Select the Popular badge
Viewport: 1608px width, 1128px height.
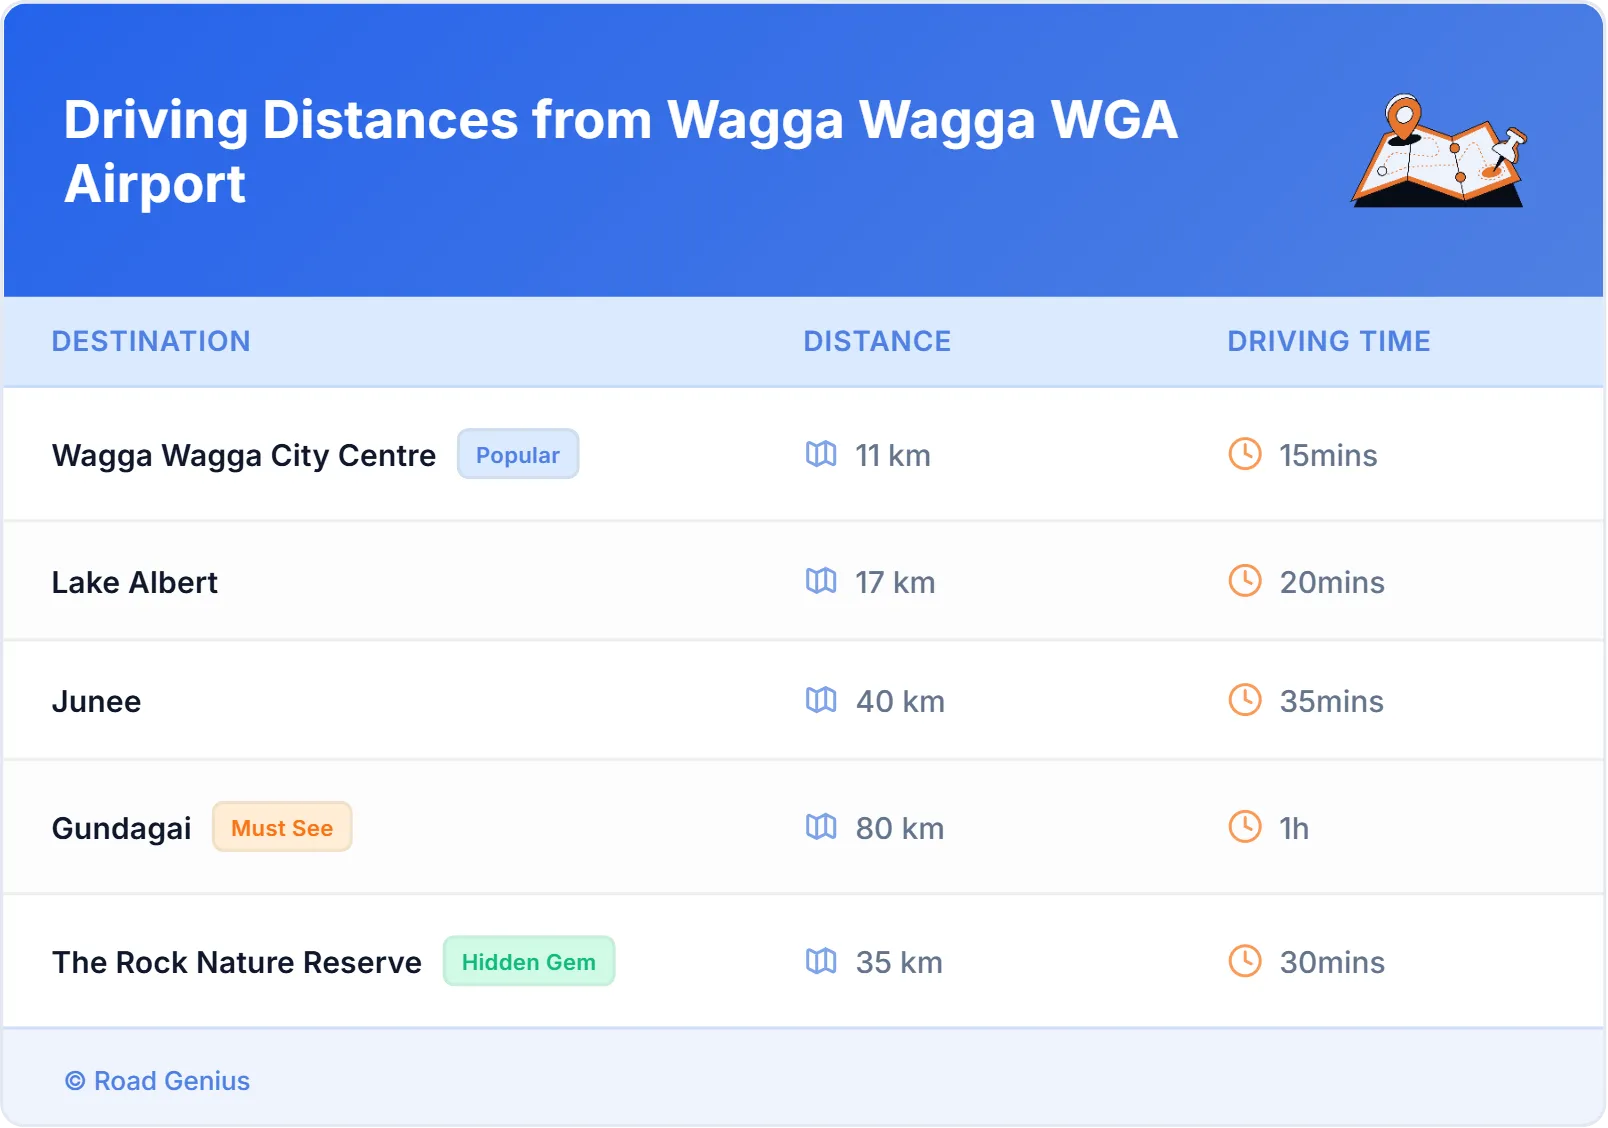point(518,454)
